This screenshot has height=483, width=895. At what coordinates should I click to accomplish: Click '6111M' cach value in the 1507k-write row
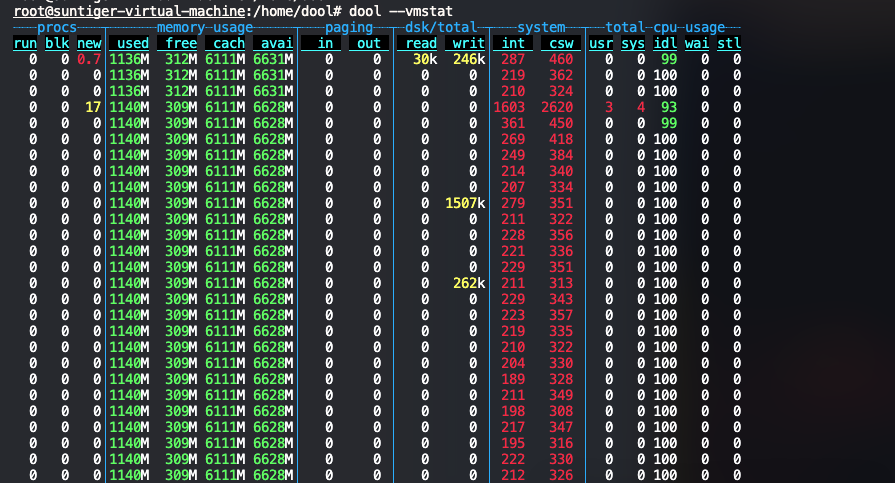pyautogui.click(x=225, y=203)
